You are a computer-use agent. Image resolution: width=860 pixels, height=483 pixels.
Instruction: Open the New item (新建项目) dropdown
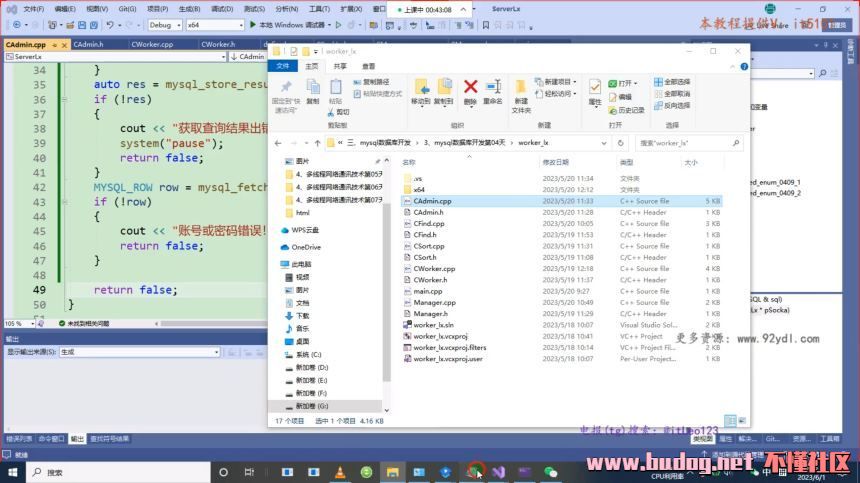coord(555,82)
